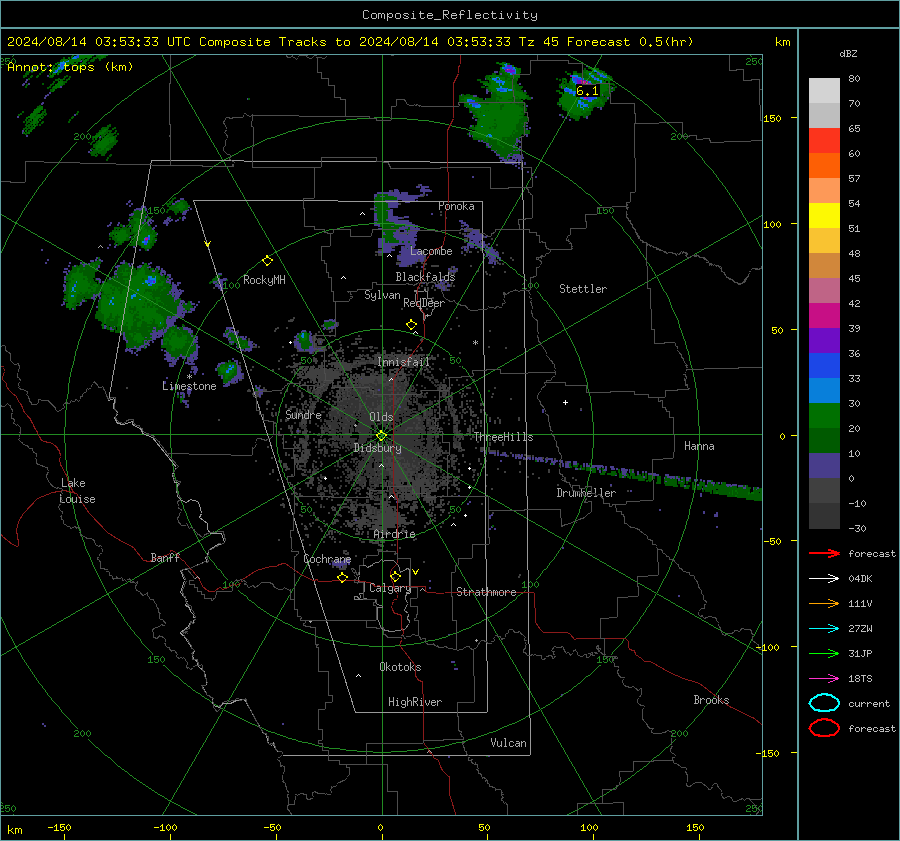900x841 pixels.
Task: Click the Hanna city label
Action: pyautogui.click(x=699, y=446)
